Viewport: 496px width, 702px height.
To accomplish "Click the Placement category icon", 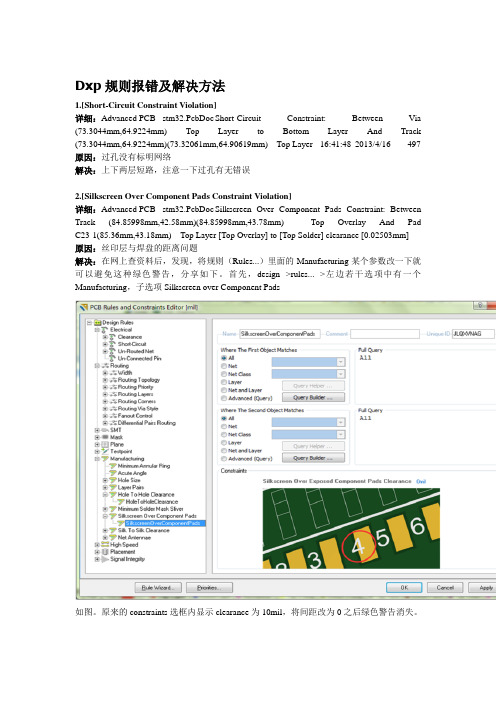I will point(105,552).
